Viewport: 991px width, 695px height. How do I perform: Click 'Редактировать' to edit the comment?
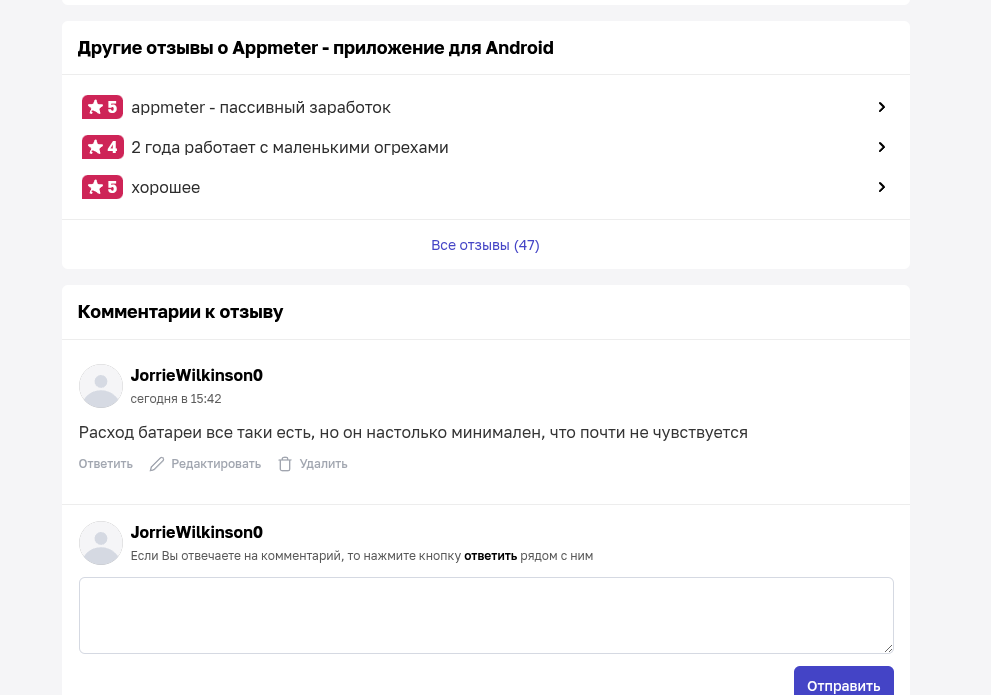(216, 464)
